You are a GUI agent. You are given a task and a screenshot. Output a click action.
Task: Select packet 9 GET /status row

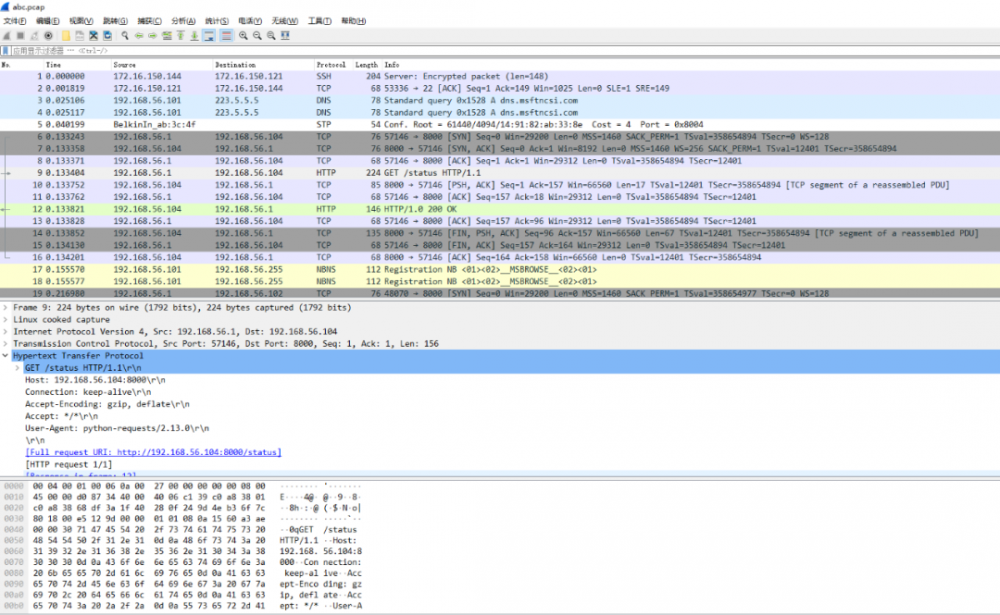500,173
